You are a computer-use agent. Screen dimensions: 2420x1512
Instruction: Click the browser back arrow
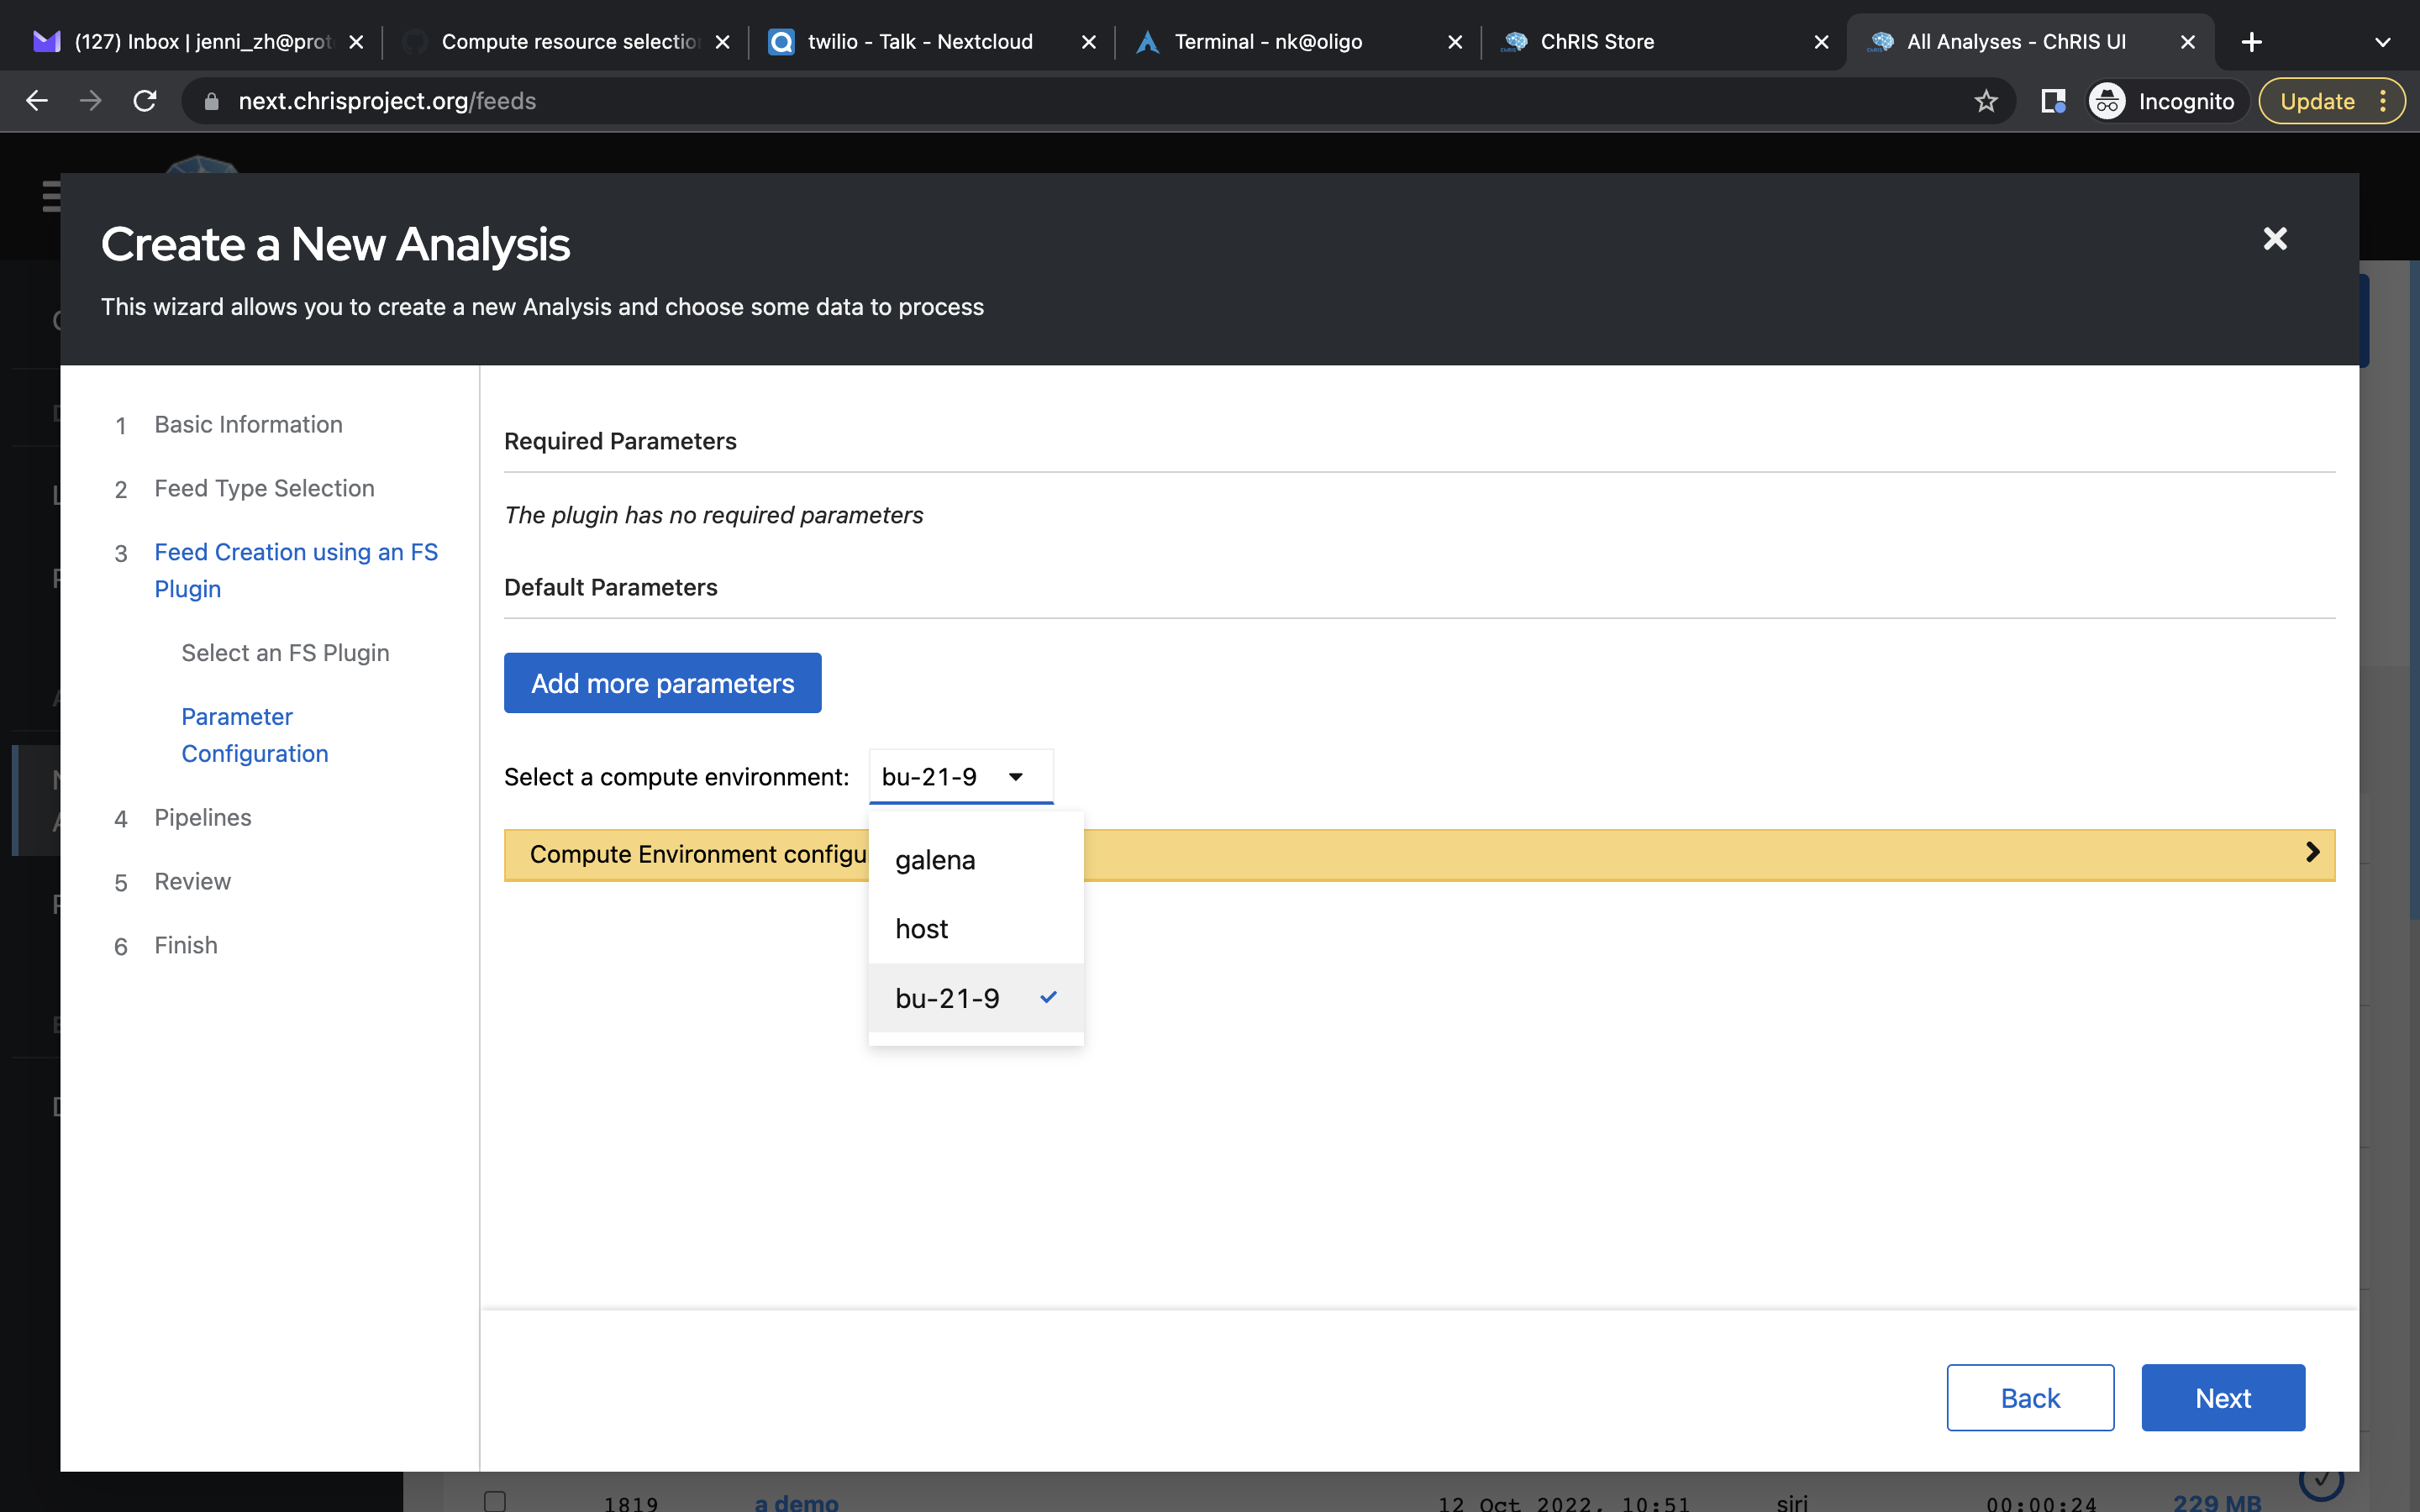(37, 100)
